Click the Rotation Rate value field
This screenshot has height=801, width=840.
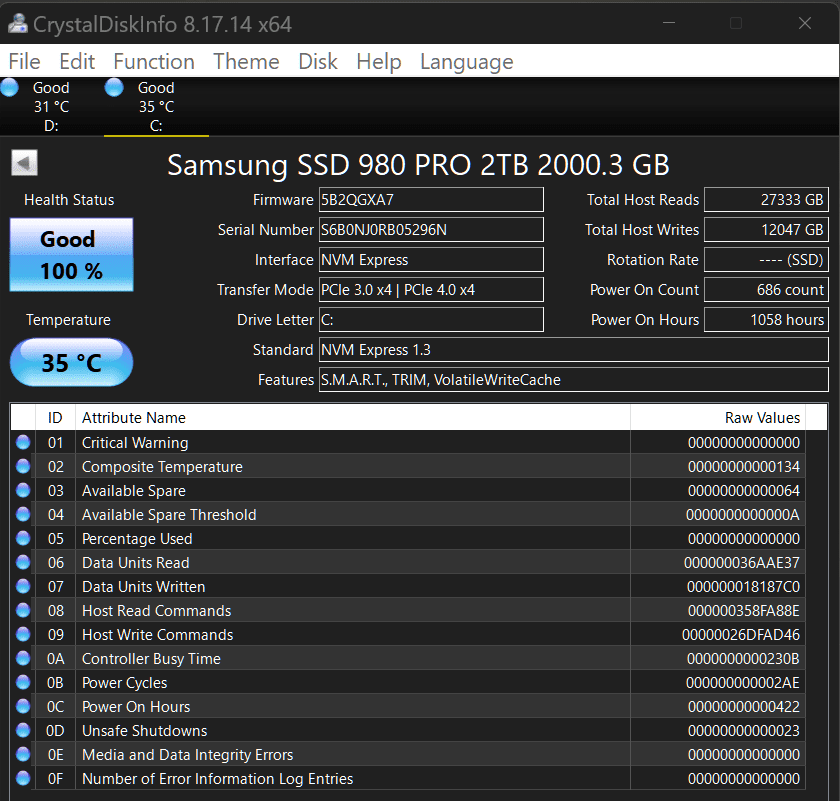click(x=767, y=260)
